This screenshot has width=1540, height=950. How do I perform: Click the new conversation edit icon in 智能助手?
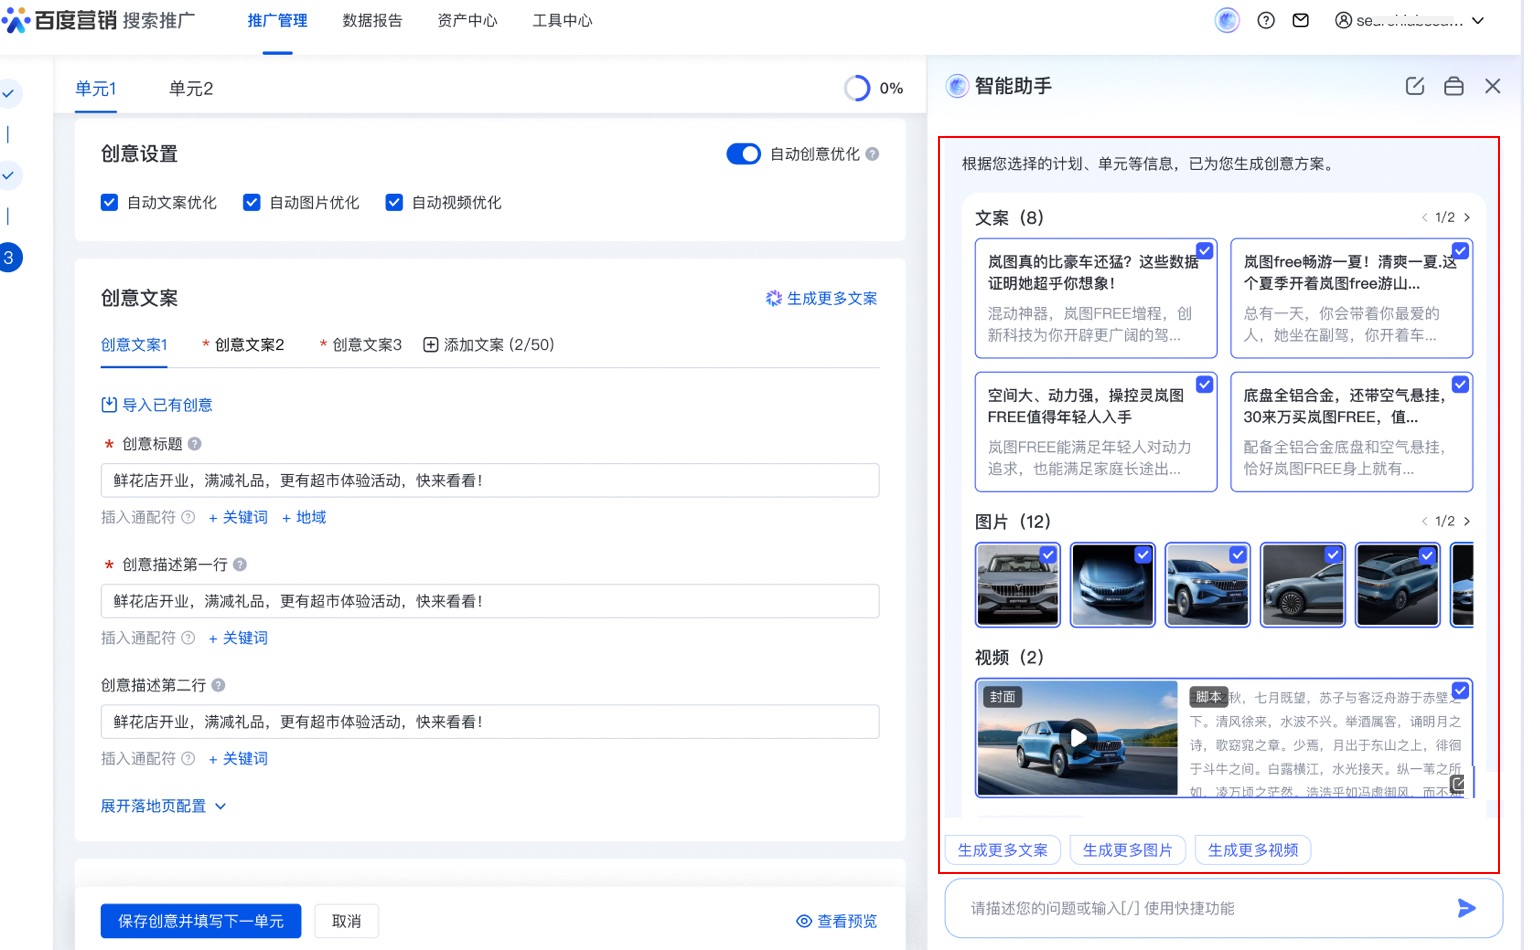point(1414,86)
